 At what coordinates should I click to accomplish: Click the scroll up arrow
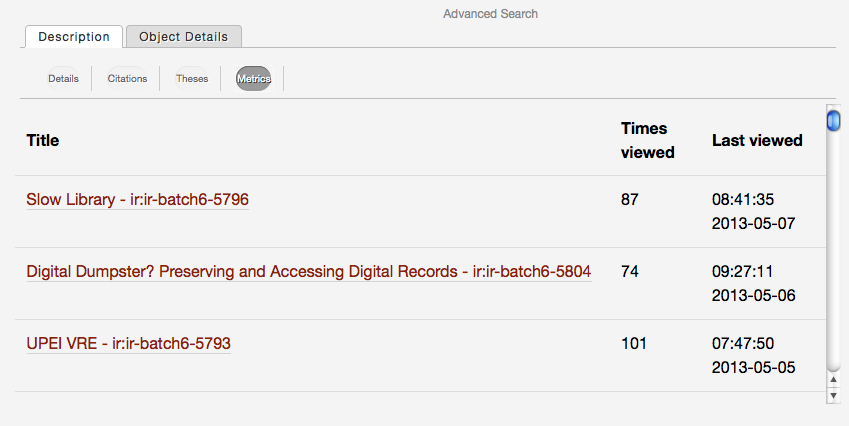833,380
